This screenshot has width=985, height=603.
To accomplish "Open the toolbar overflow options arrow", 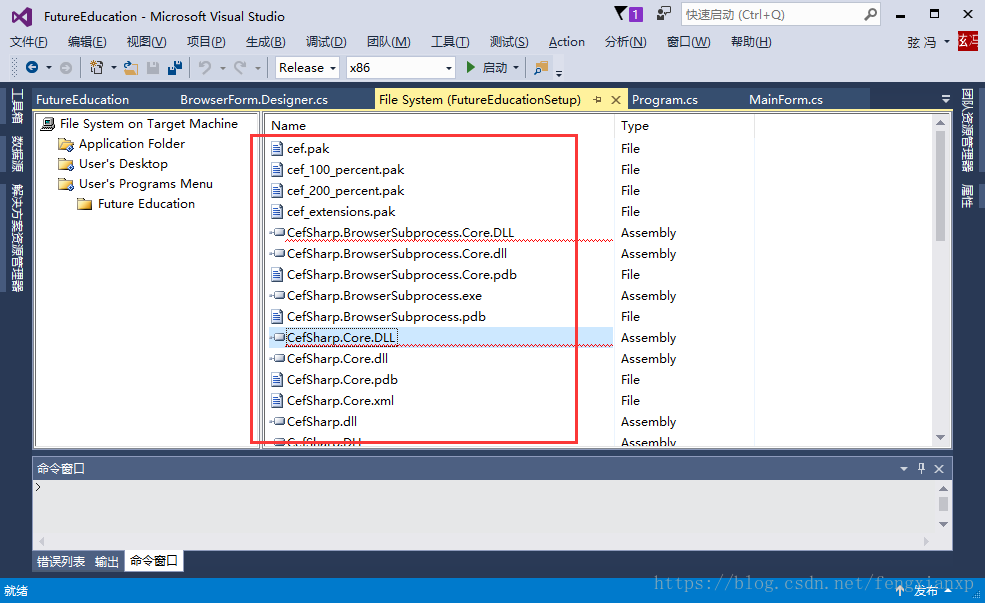I will tap(558, 73).
